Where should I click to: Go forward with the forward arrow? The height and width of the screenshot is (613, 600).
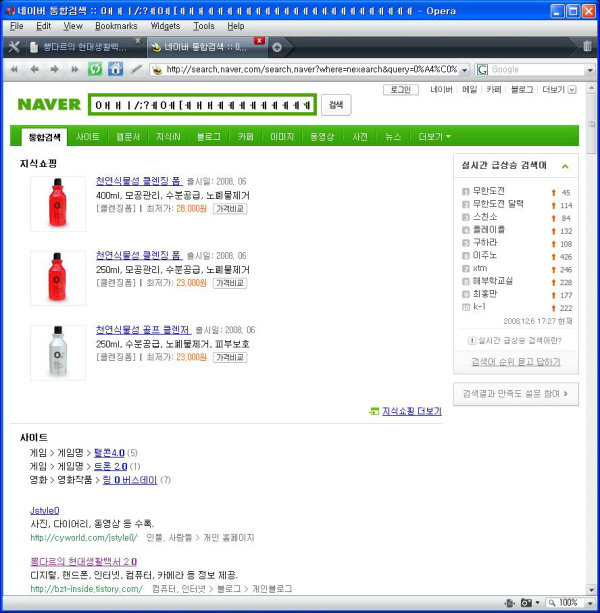click(54, 70)
